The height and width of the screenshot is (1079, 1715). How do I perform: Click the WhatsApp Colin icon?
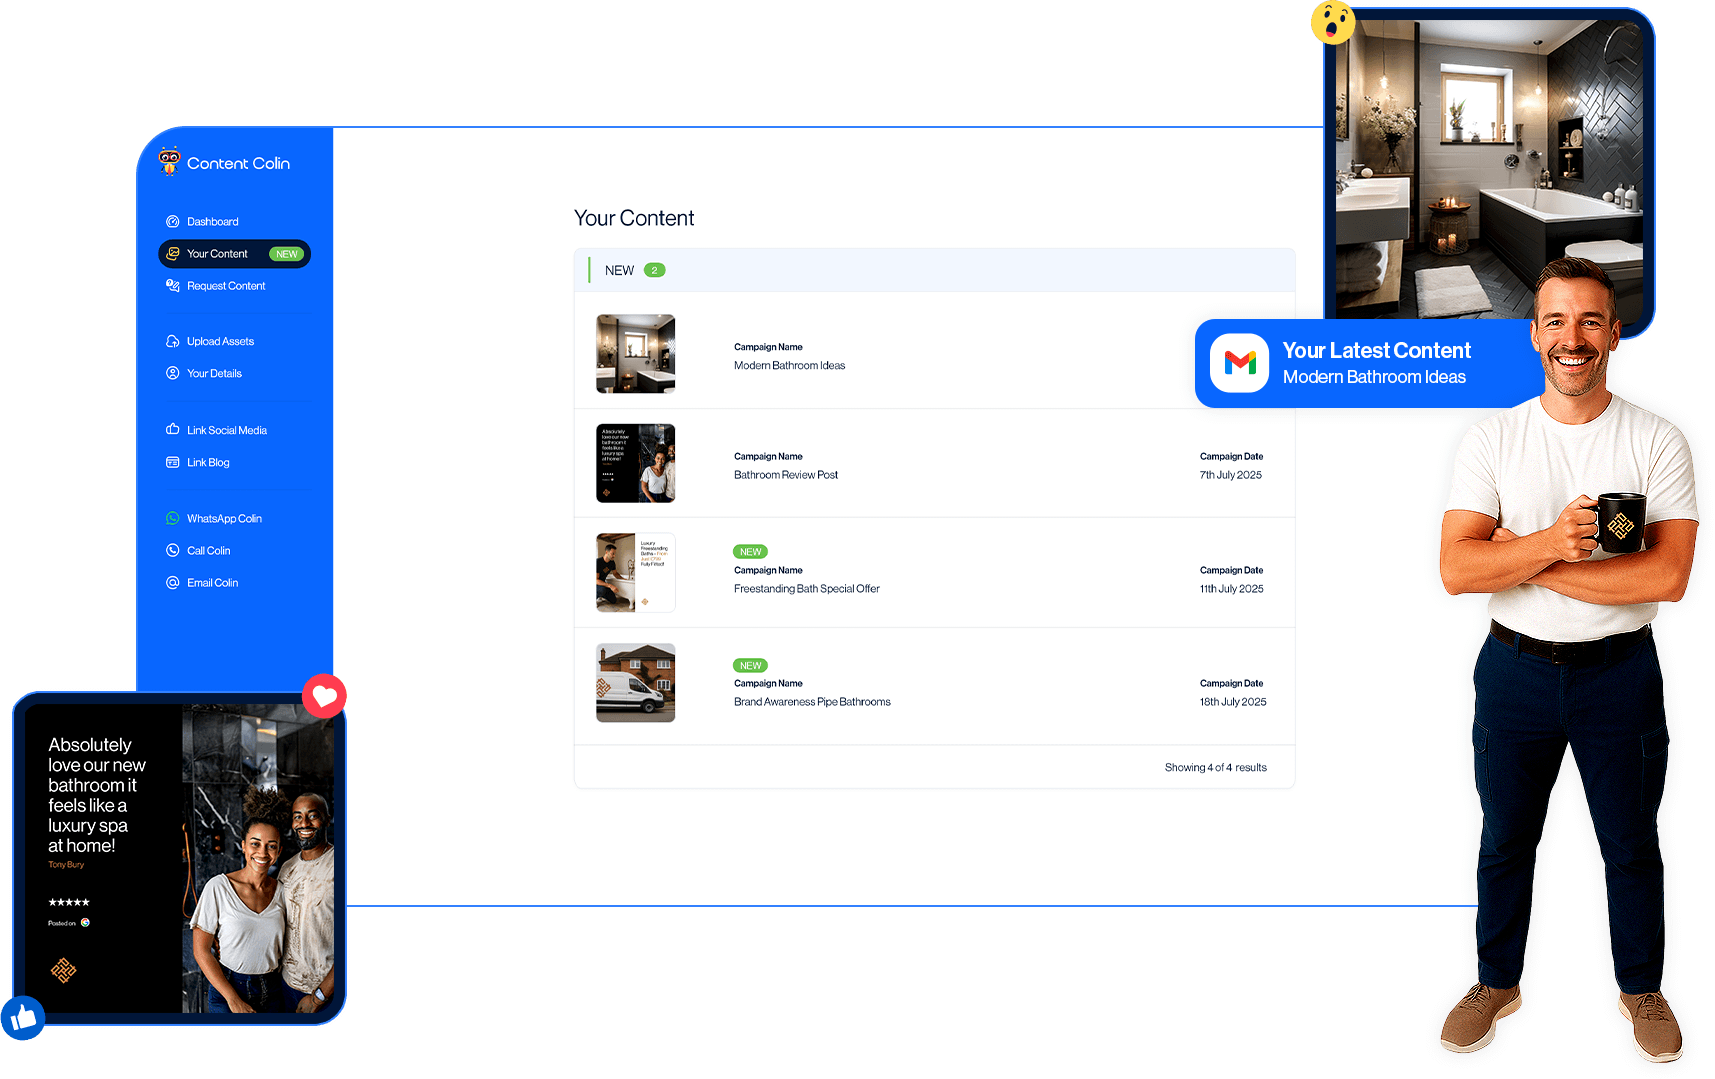[173, 519]
